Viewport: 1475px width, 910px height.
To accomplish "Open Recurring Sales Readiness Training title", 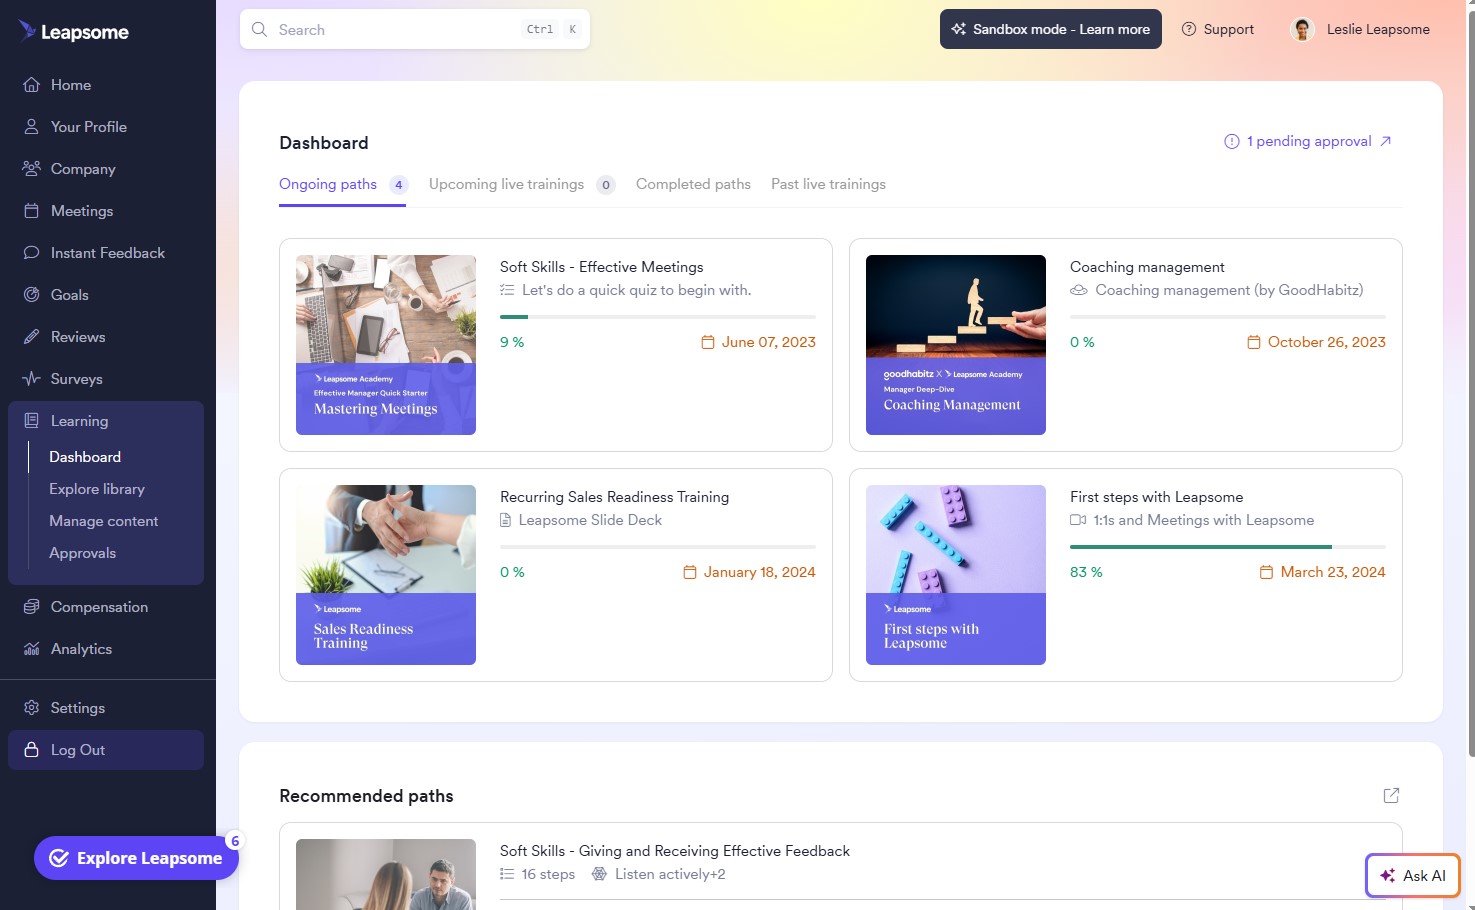I will click(614, 497).
